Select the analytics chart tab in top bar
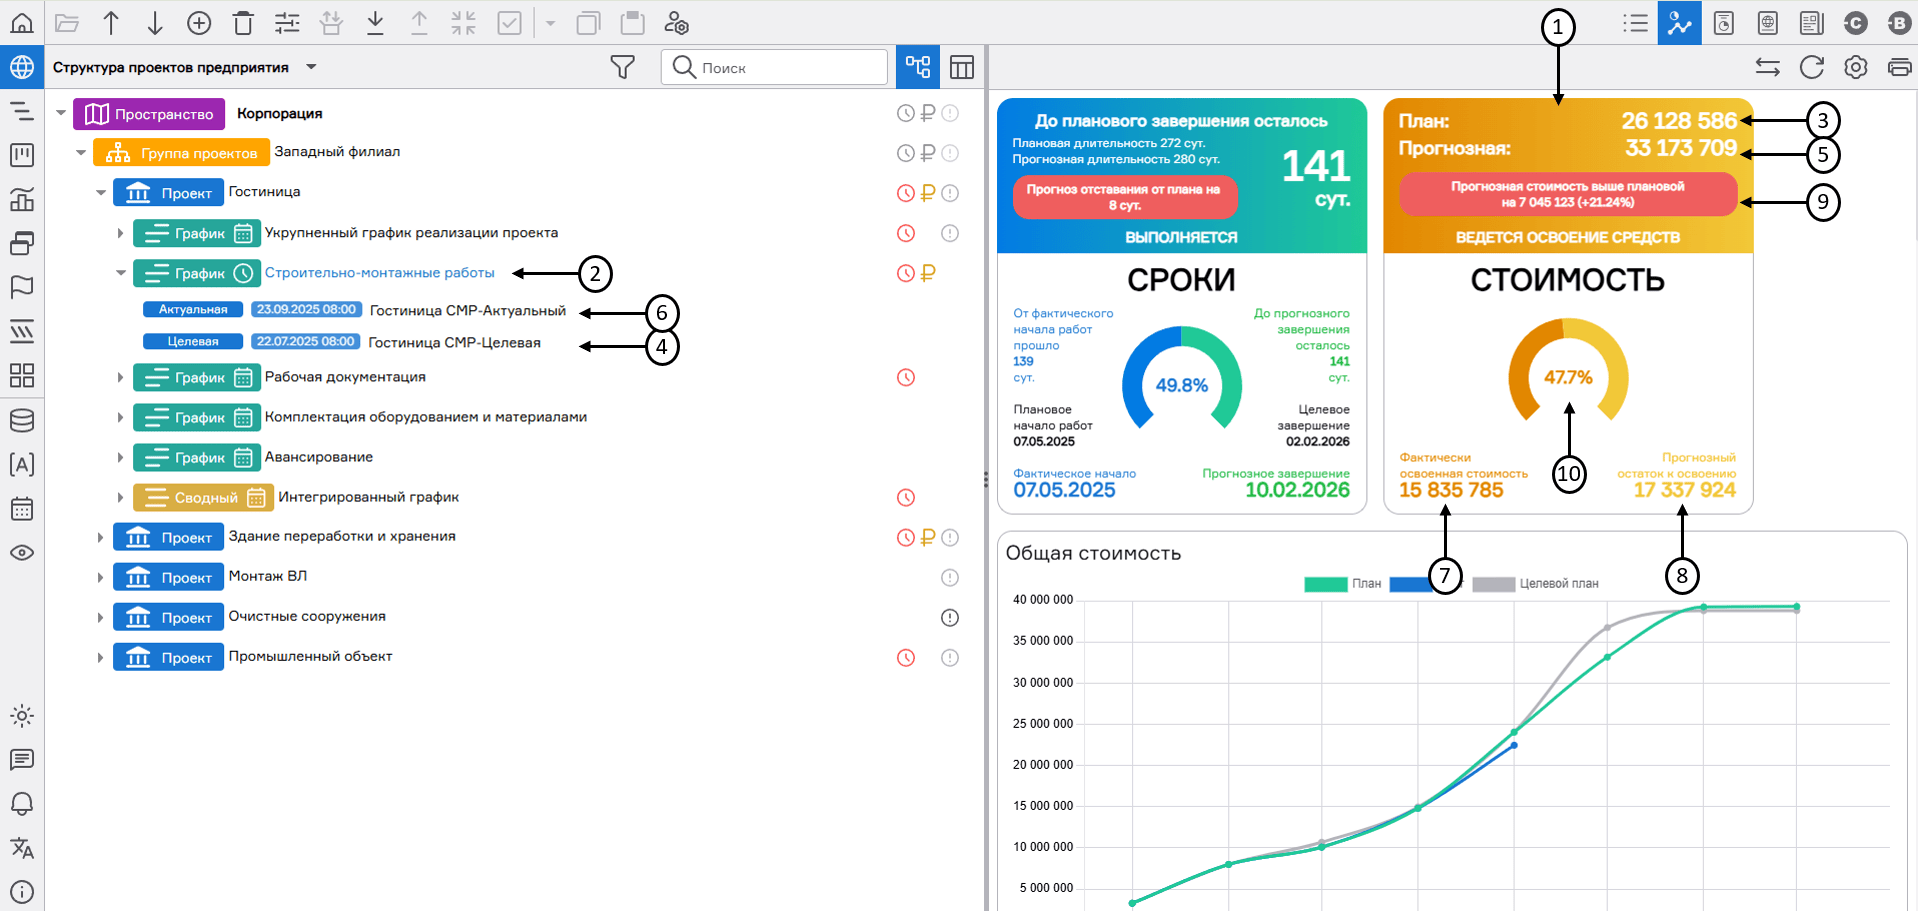The height and width of the screenshot is (912, 1918). click(x=1679, y=23)
